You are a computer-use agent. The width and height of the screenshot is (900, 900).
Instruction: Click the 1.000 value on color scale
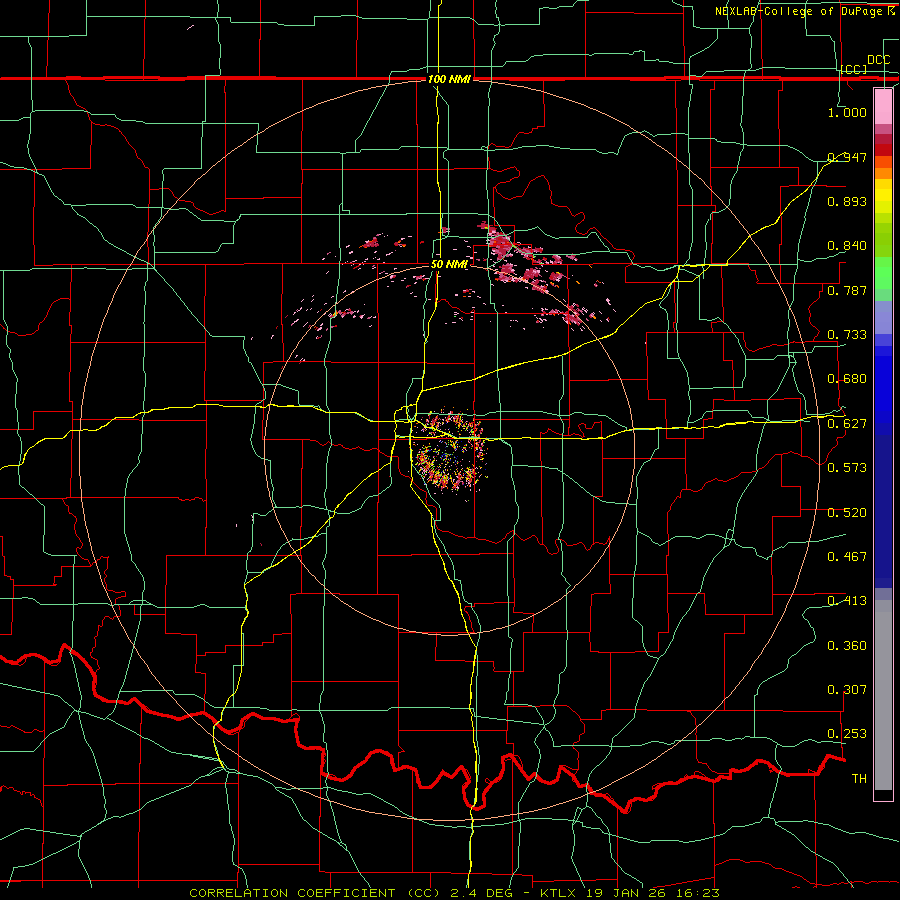click(x=847, y=112)
